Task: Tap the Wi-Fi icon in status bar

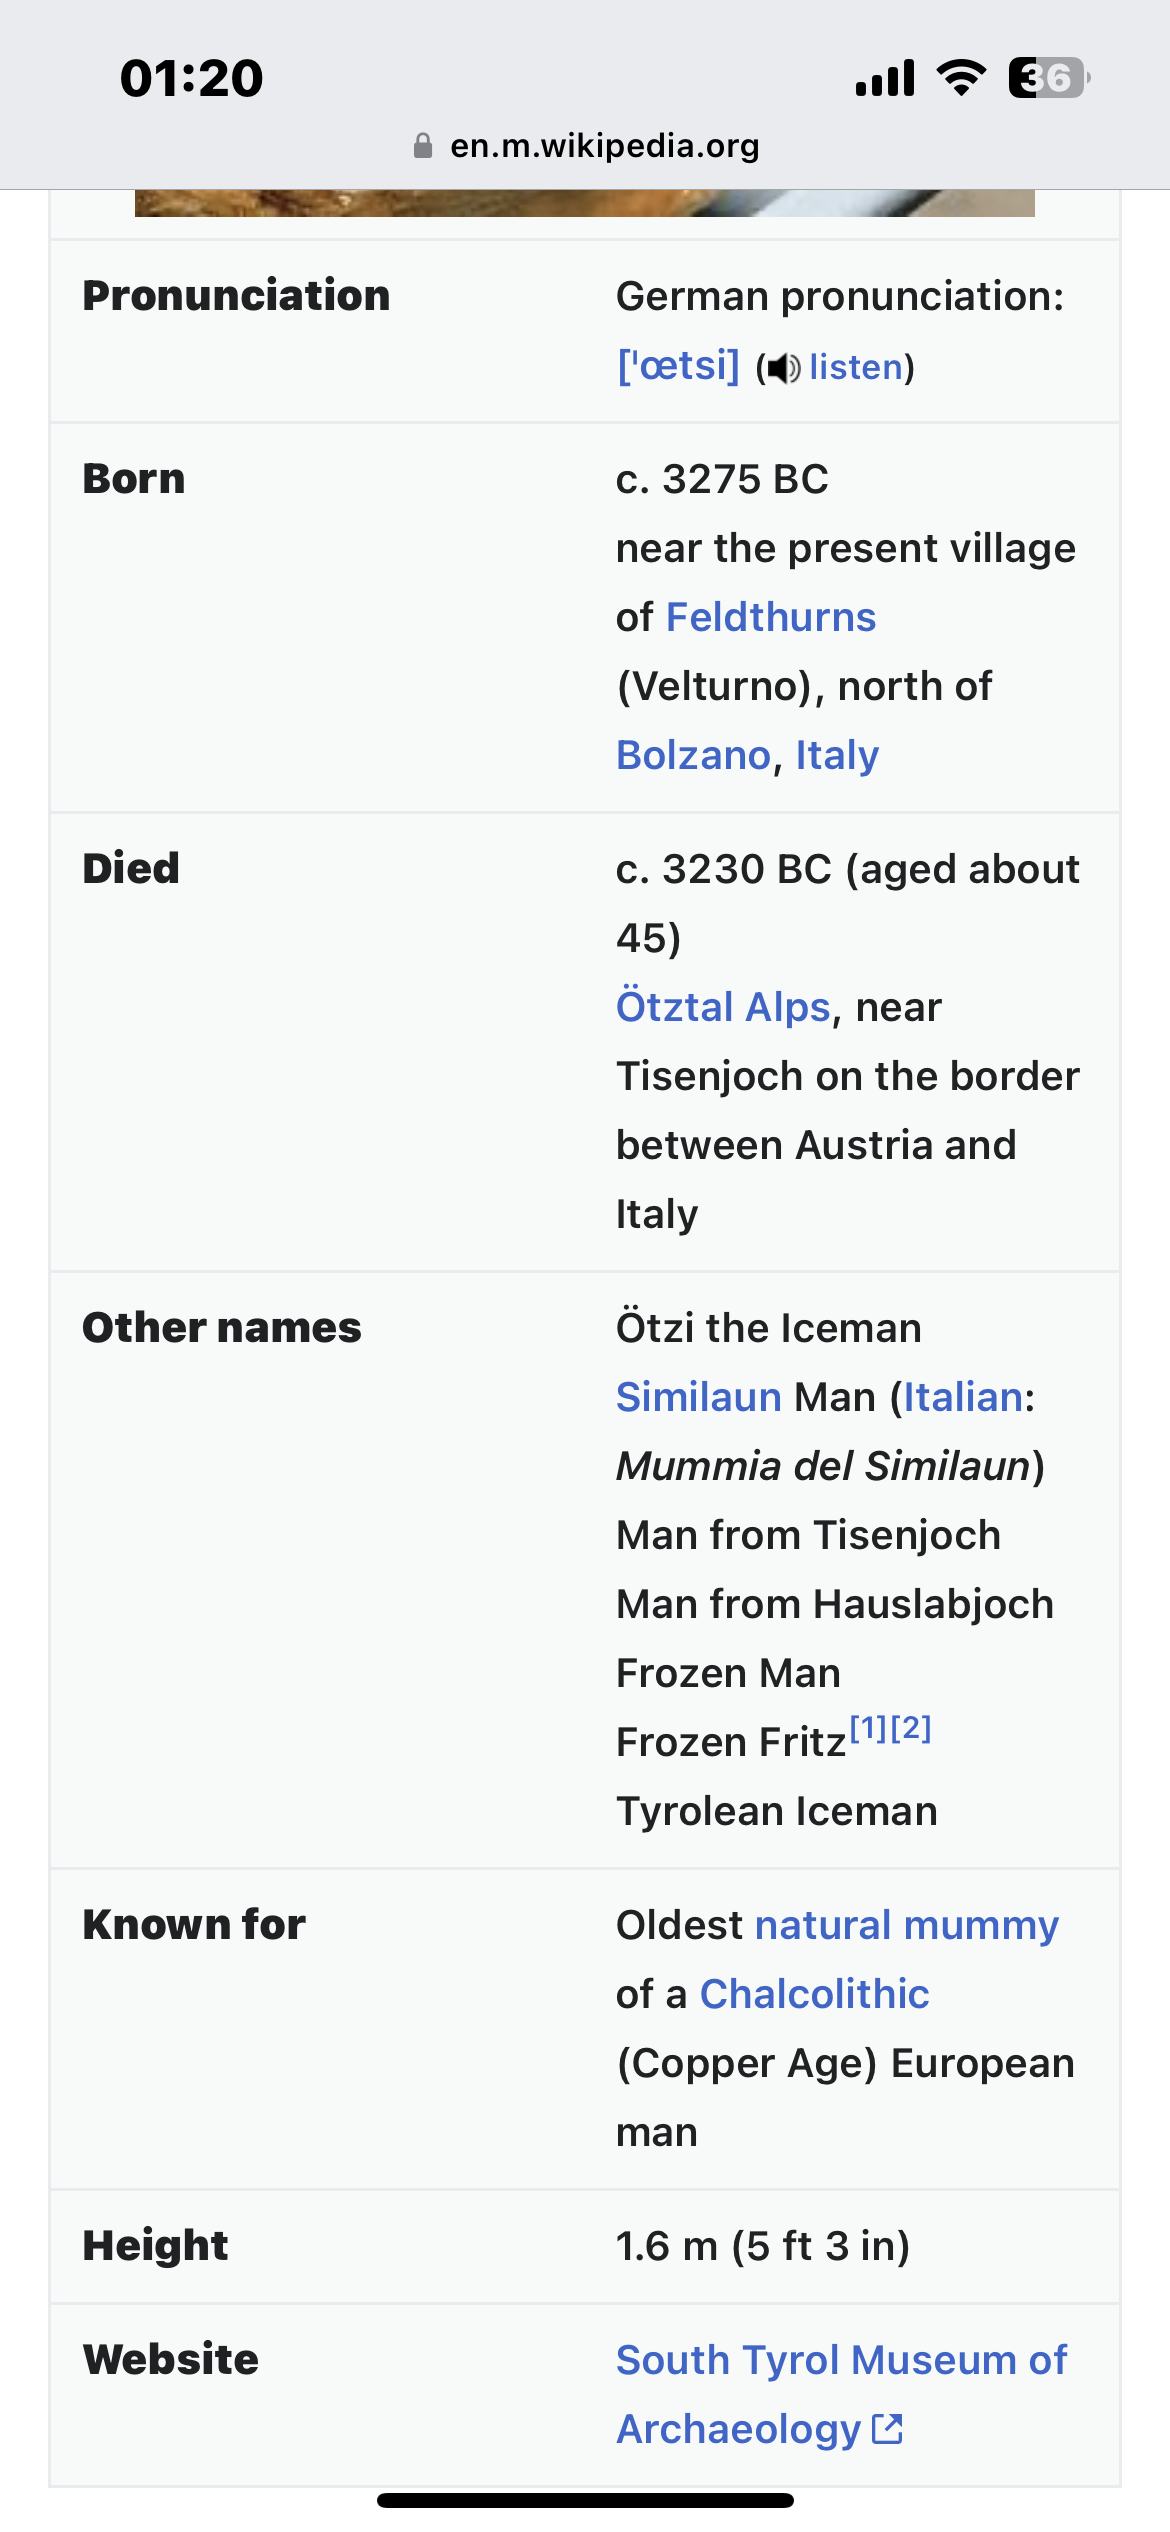Action: click(961, 77)
